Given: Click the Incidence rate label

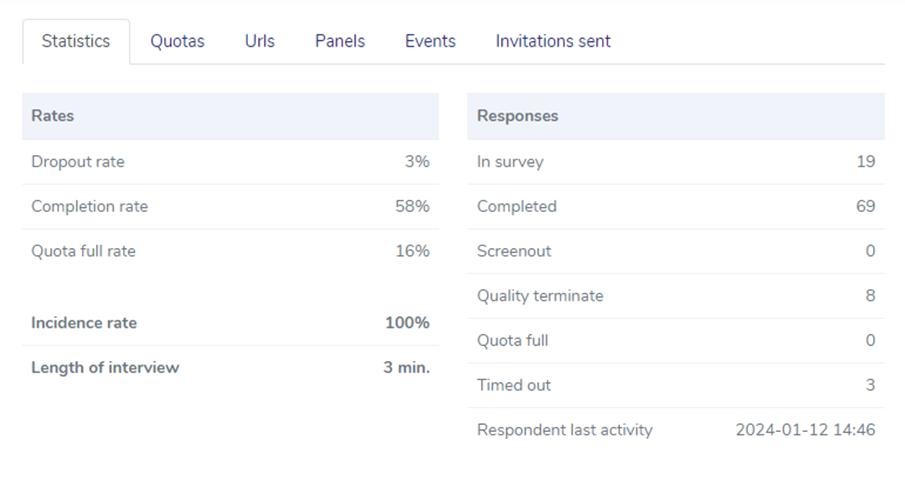Looking at the screenshot, I should point(84,323).
